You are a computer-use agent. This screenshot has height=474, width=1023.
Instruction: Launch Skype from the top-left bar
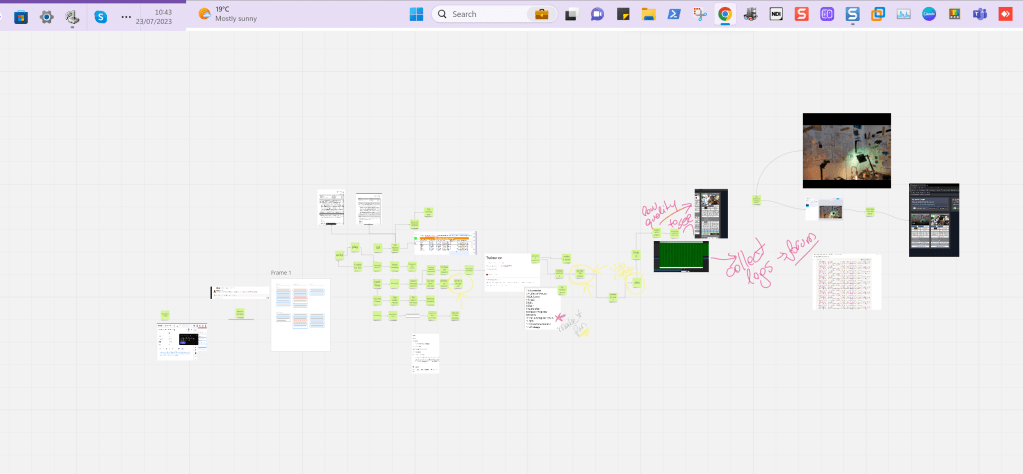coord(100,17)
